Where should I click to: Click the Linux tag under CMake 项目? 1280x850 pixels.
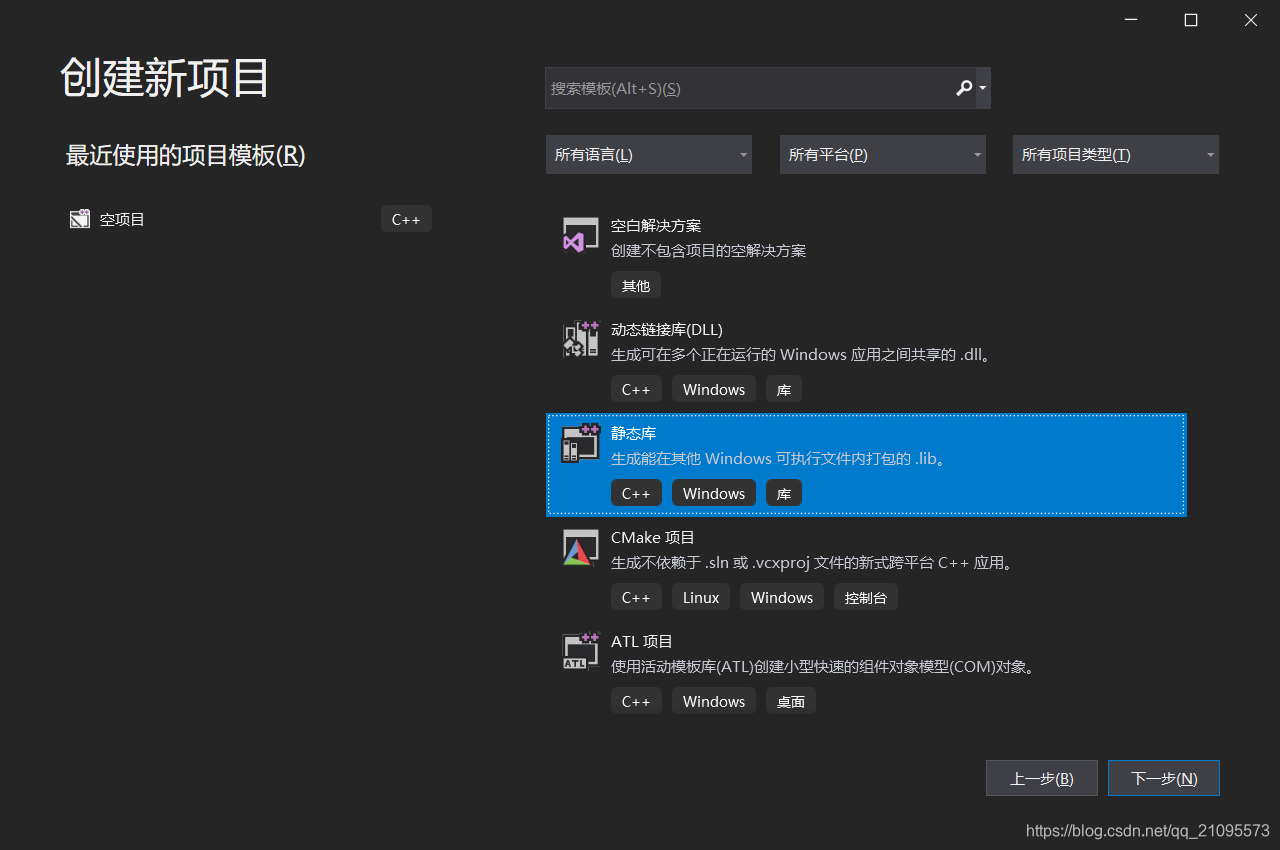tap(700, 597)
